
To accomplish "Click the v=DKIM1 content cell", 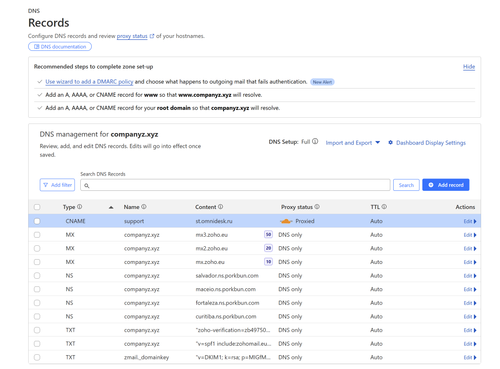I will pyautogui.click(x=233, y=357).
